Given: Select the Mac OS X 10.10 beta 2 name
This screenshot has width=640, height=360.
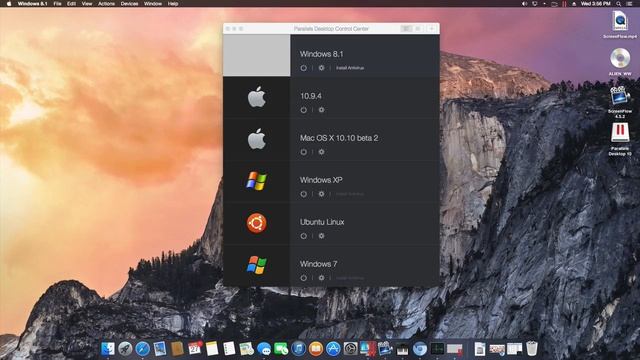Looking at the screenshot, I should 339,138.
